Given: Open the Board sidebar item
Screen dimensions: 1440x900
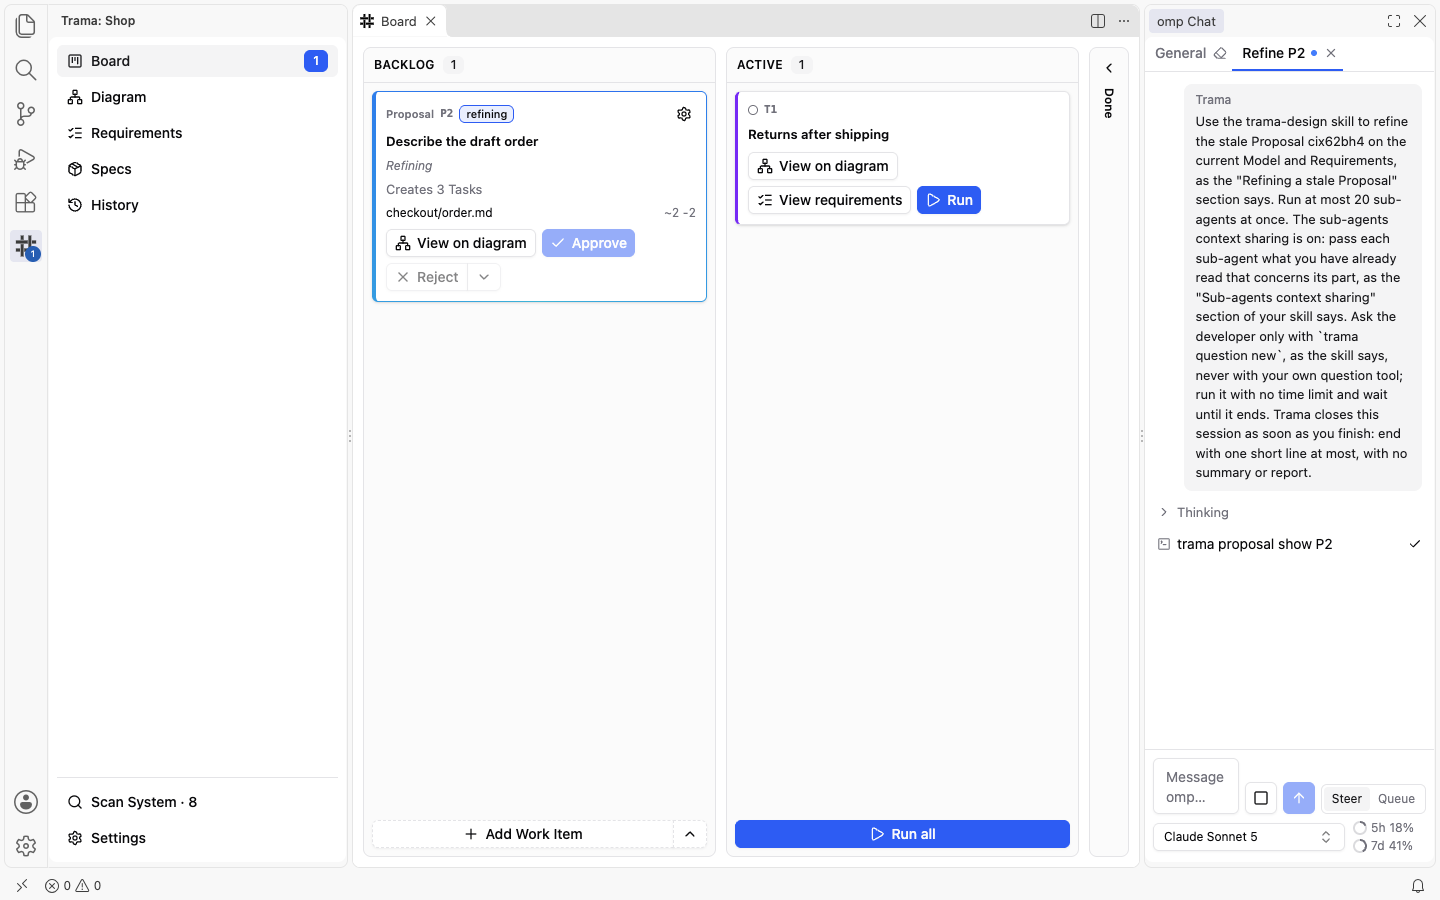Looking at the screenshot, I should (197, 61).
